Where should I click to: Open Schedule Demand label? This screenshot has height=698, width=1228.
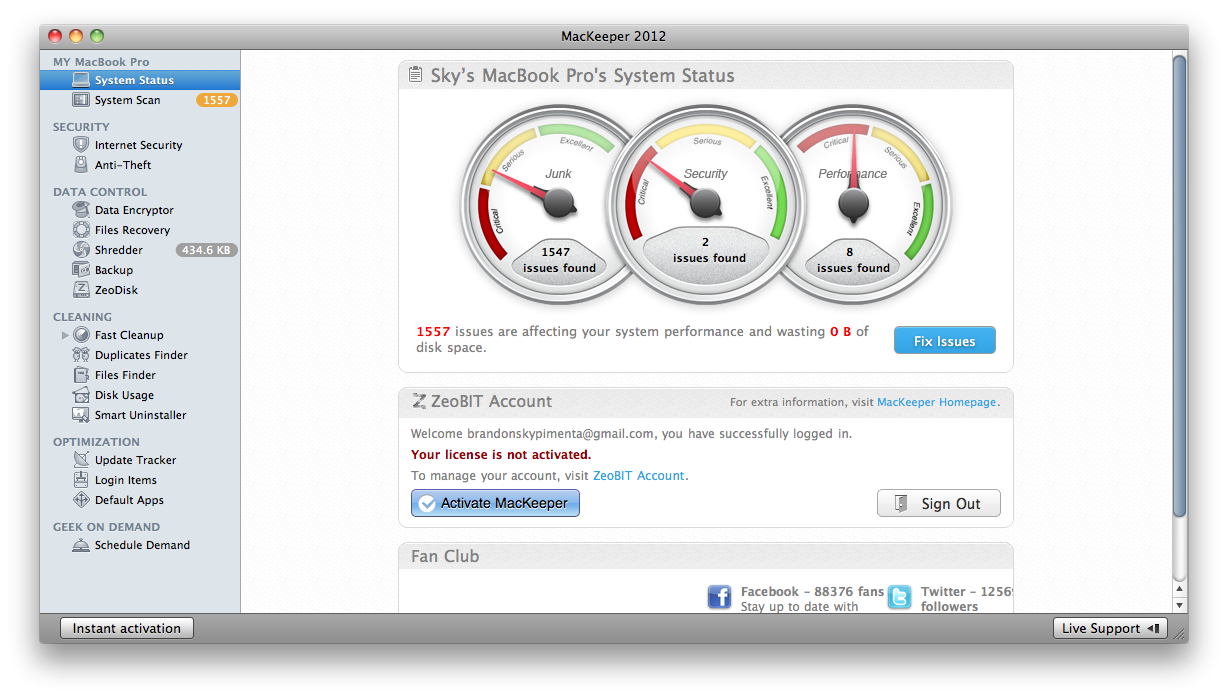pyautogui.click(x=142, y=545)
